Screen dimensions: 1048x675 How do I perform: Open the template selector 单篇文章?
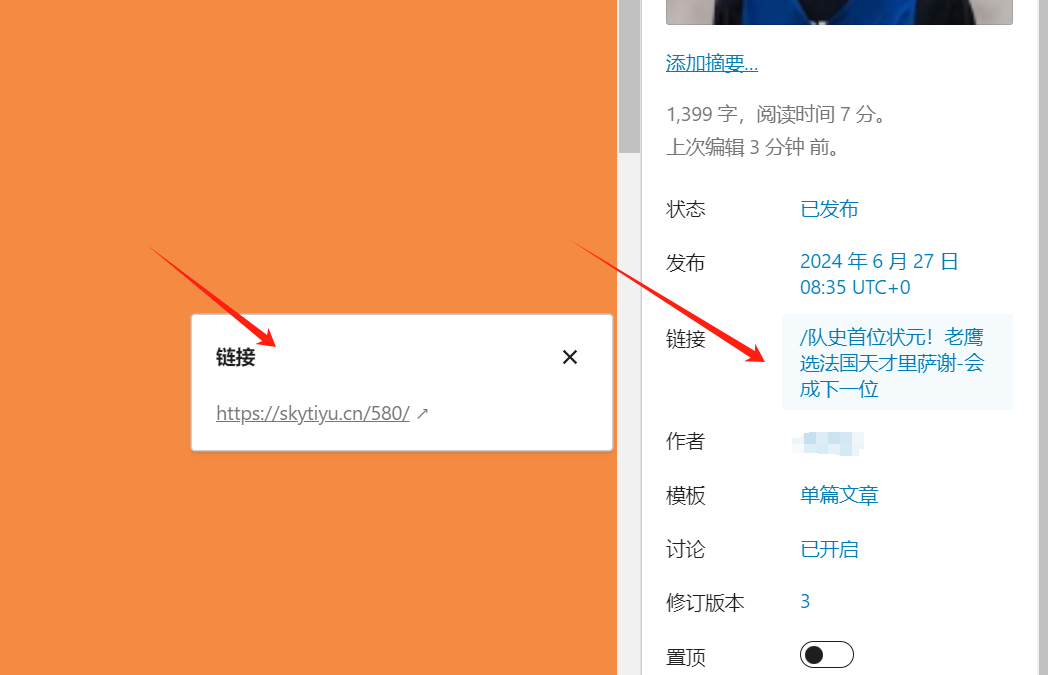coord(839,495)
